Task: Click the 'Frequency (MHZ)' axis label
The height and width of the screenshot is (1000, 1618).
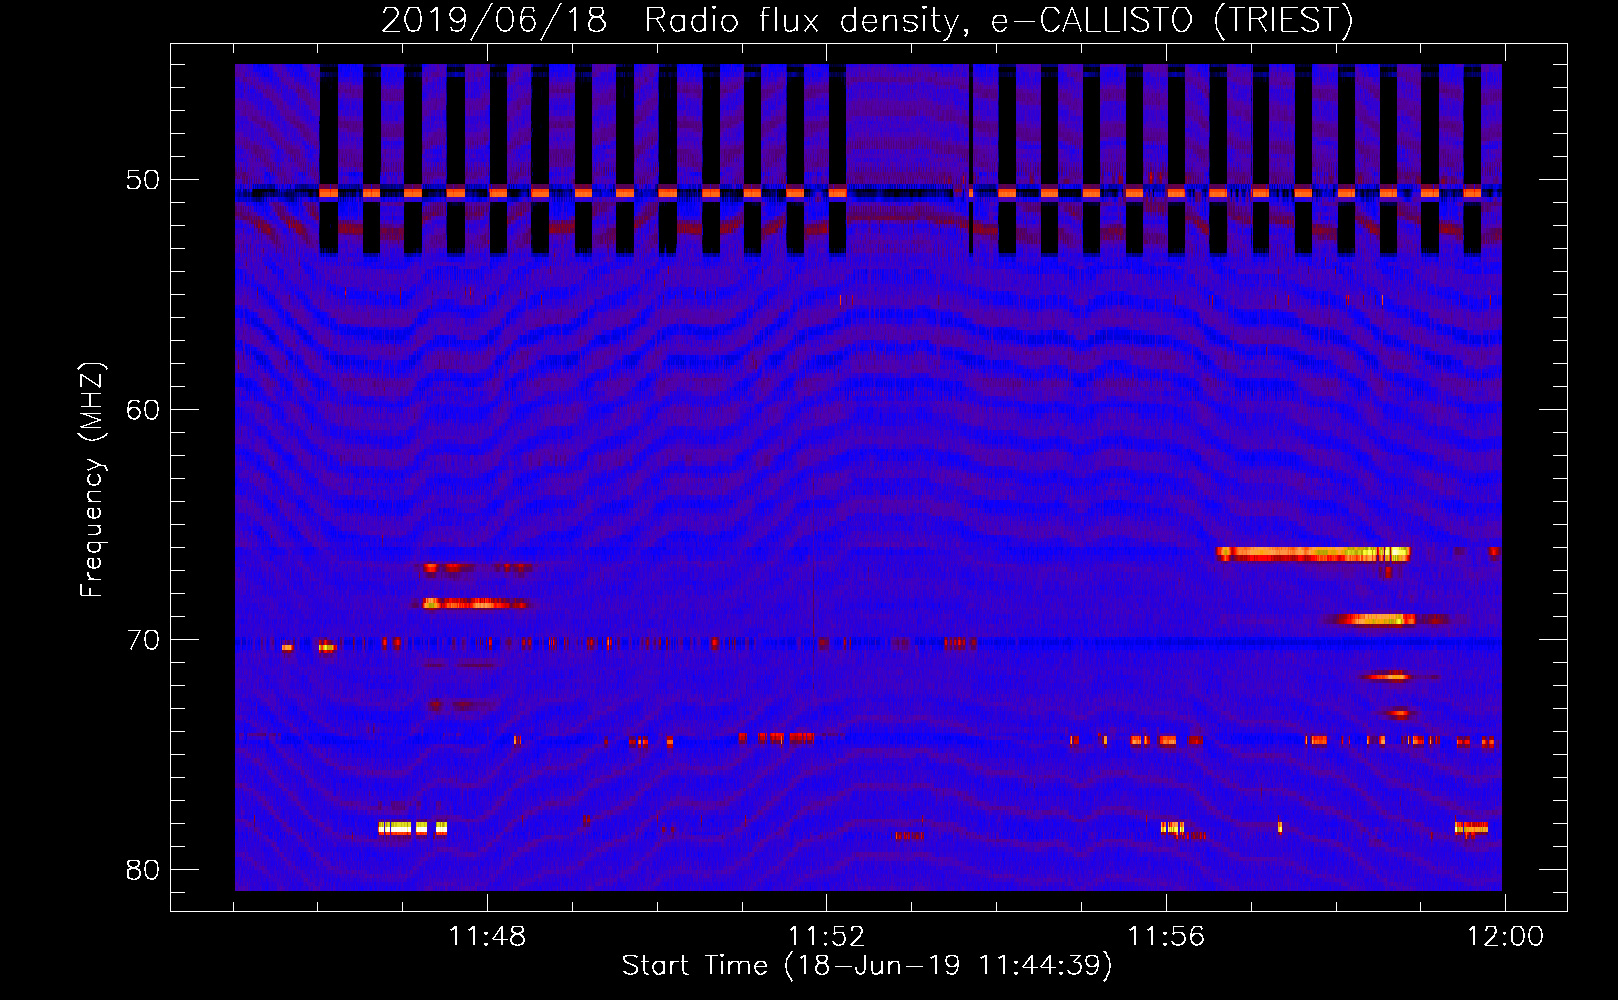Action: coord(92,480)
